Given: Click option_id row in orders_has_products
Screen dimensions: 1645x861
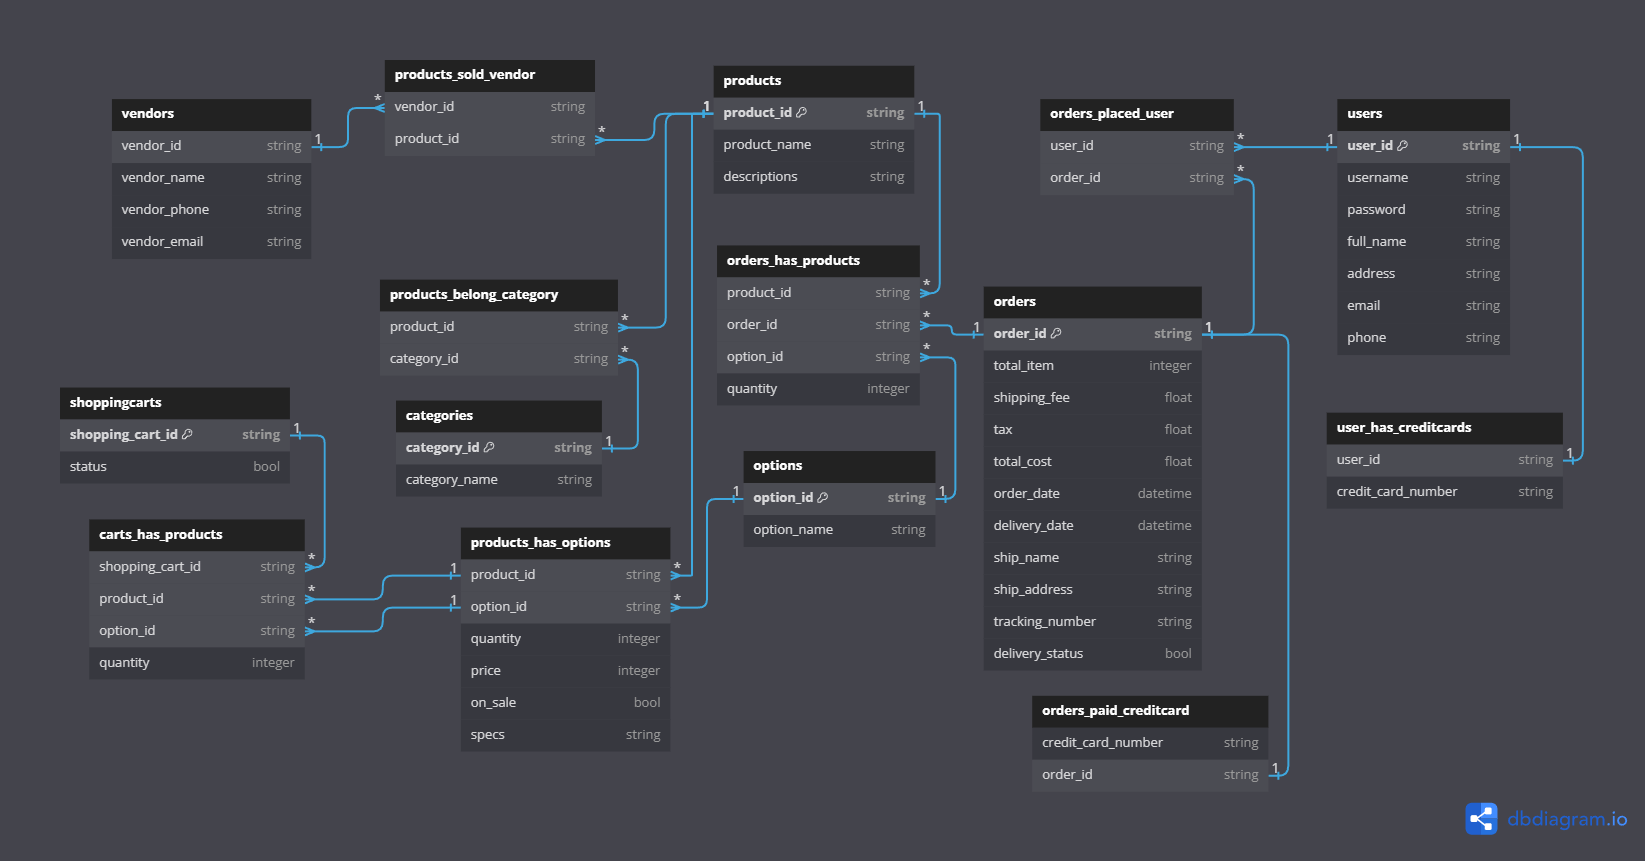Looking at the screenshot, I should [x=818, y=357].
